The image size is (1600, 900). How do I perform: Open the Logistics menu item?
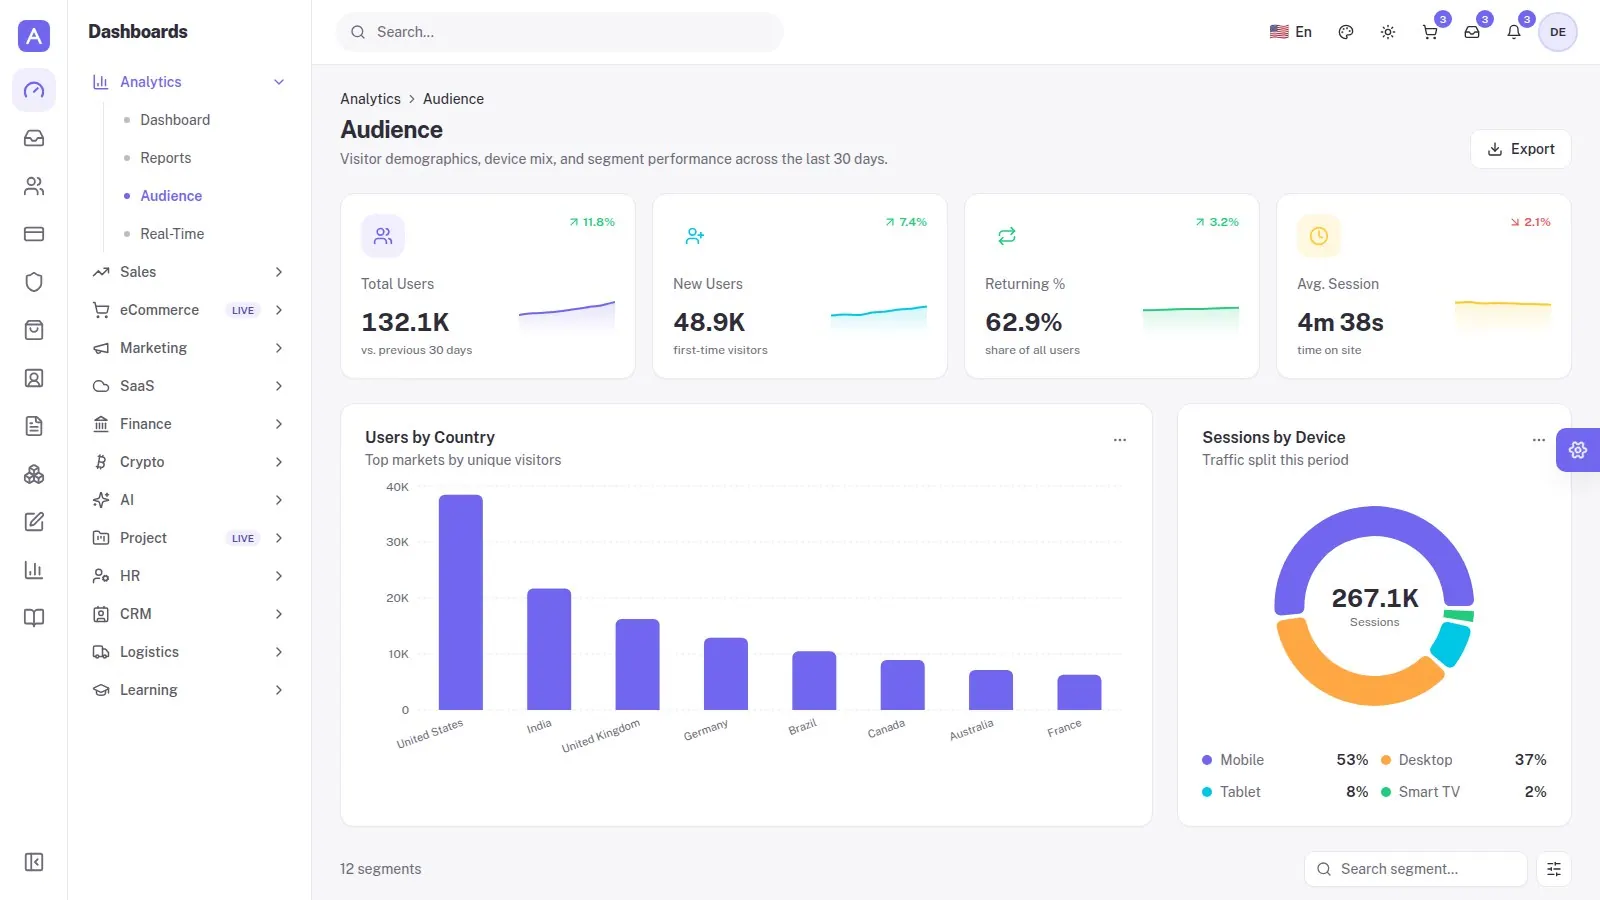(188, 652)
